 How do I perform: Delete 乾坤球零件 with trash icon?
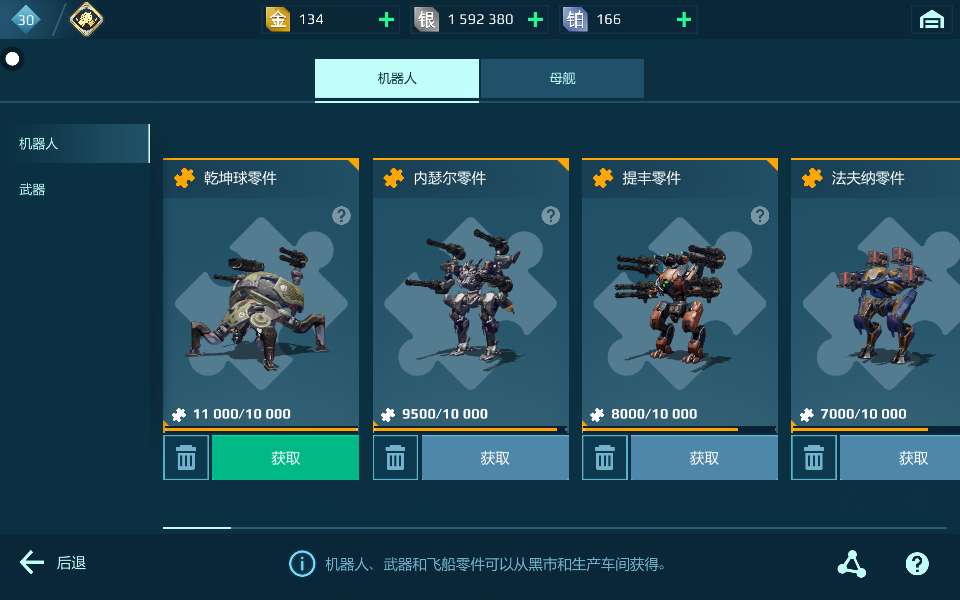click(x=186, y=457)
